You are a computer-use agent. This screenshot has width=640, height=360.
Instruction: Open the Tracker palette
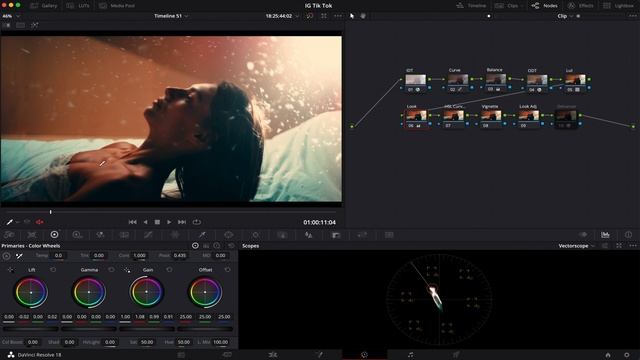click(x=256, y=235)
